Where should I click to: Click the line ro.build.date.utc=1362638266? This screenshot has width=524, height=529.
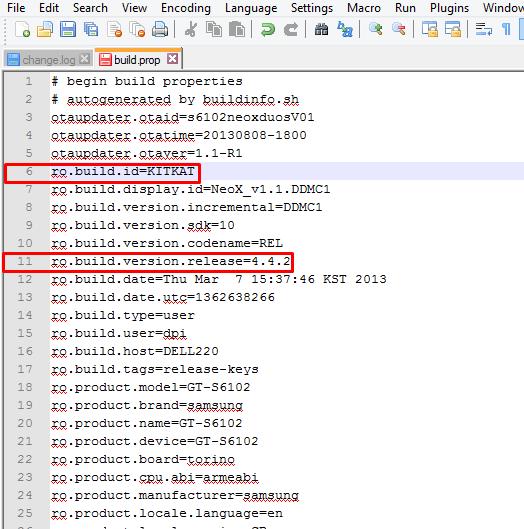point(163,297)
